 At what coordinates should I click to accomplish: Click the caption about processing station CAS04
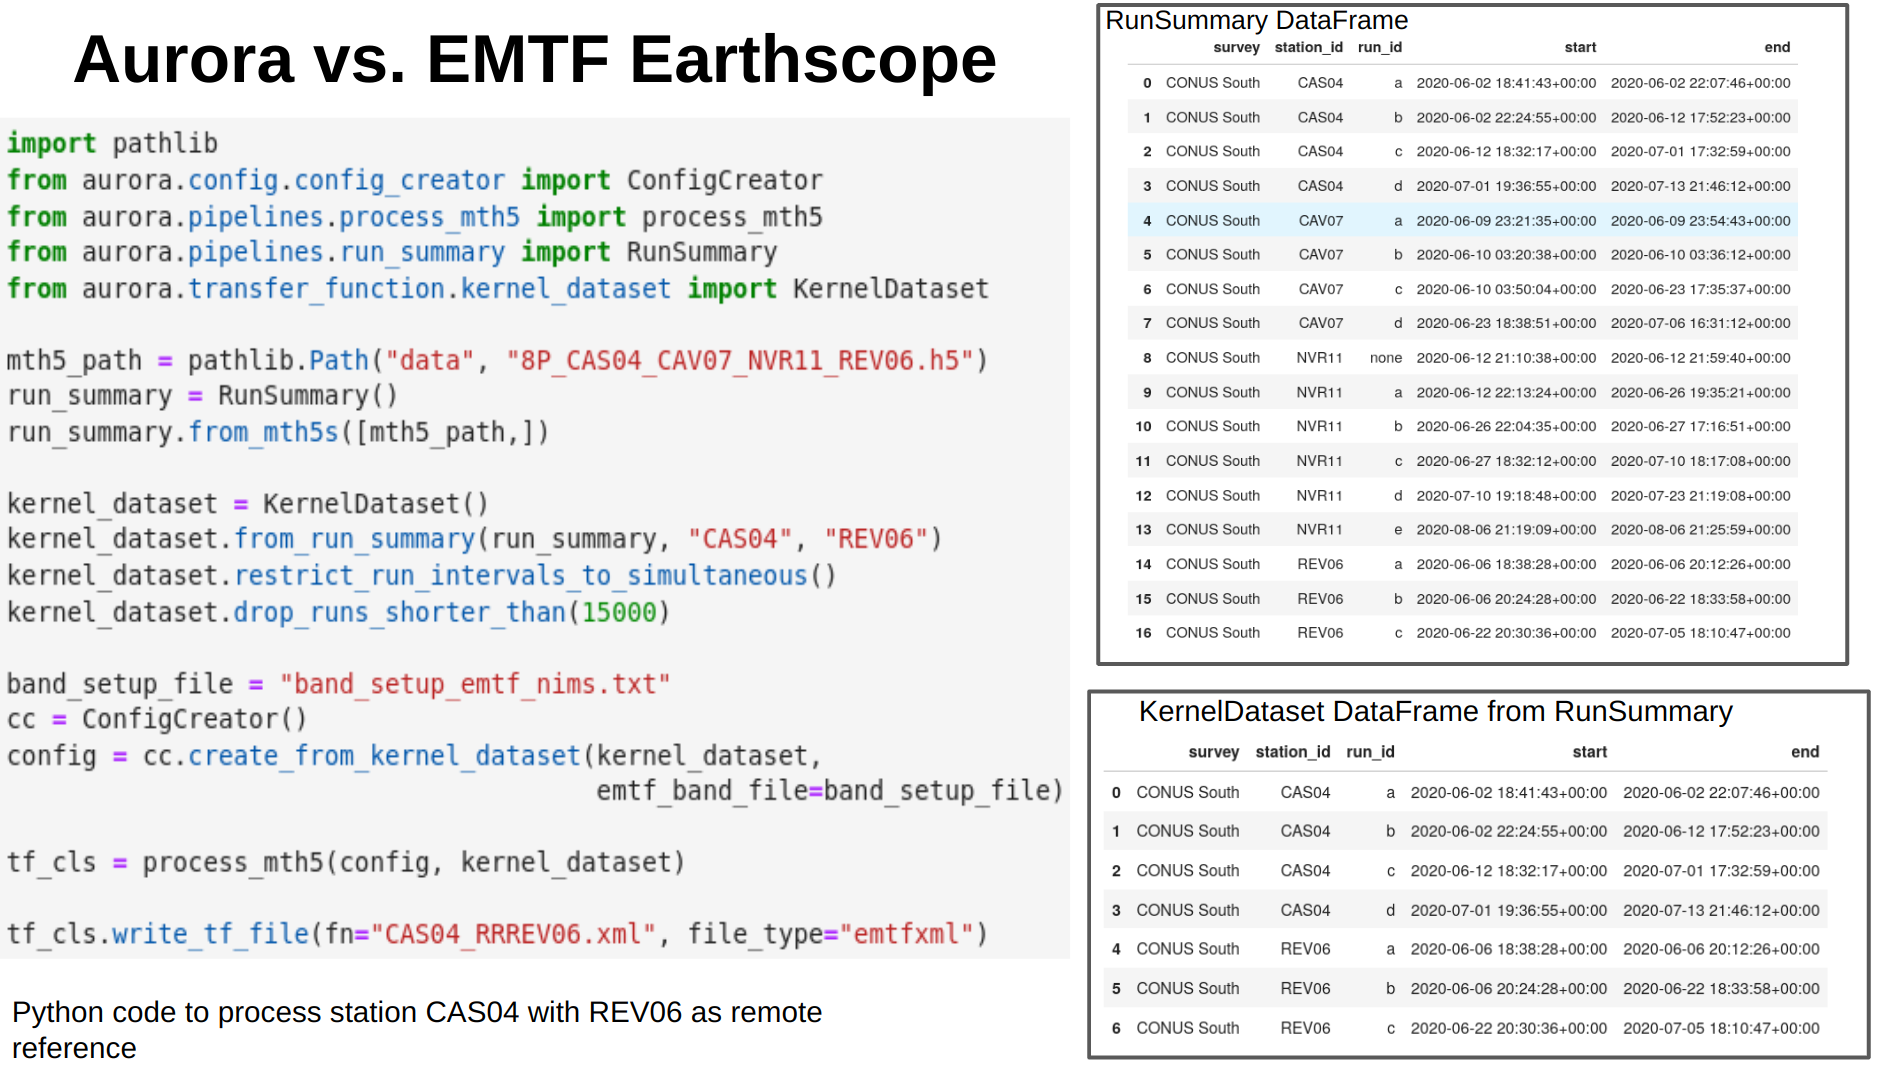click(x=417, y=1030)
